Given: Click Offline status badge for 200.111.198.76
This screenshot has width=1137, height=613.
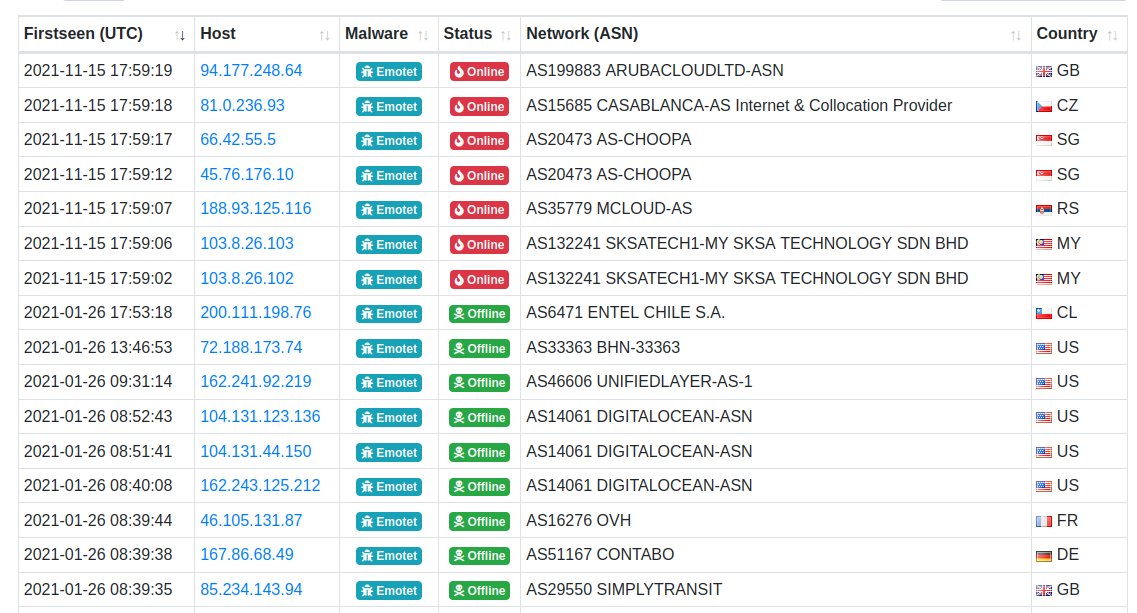Looking at the screenshot, I should coord(479,314).
